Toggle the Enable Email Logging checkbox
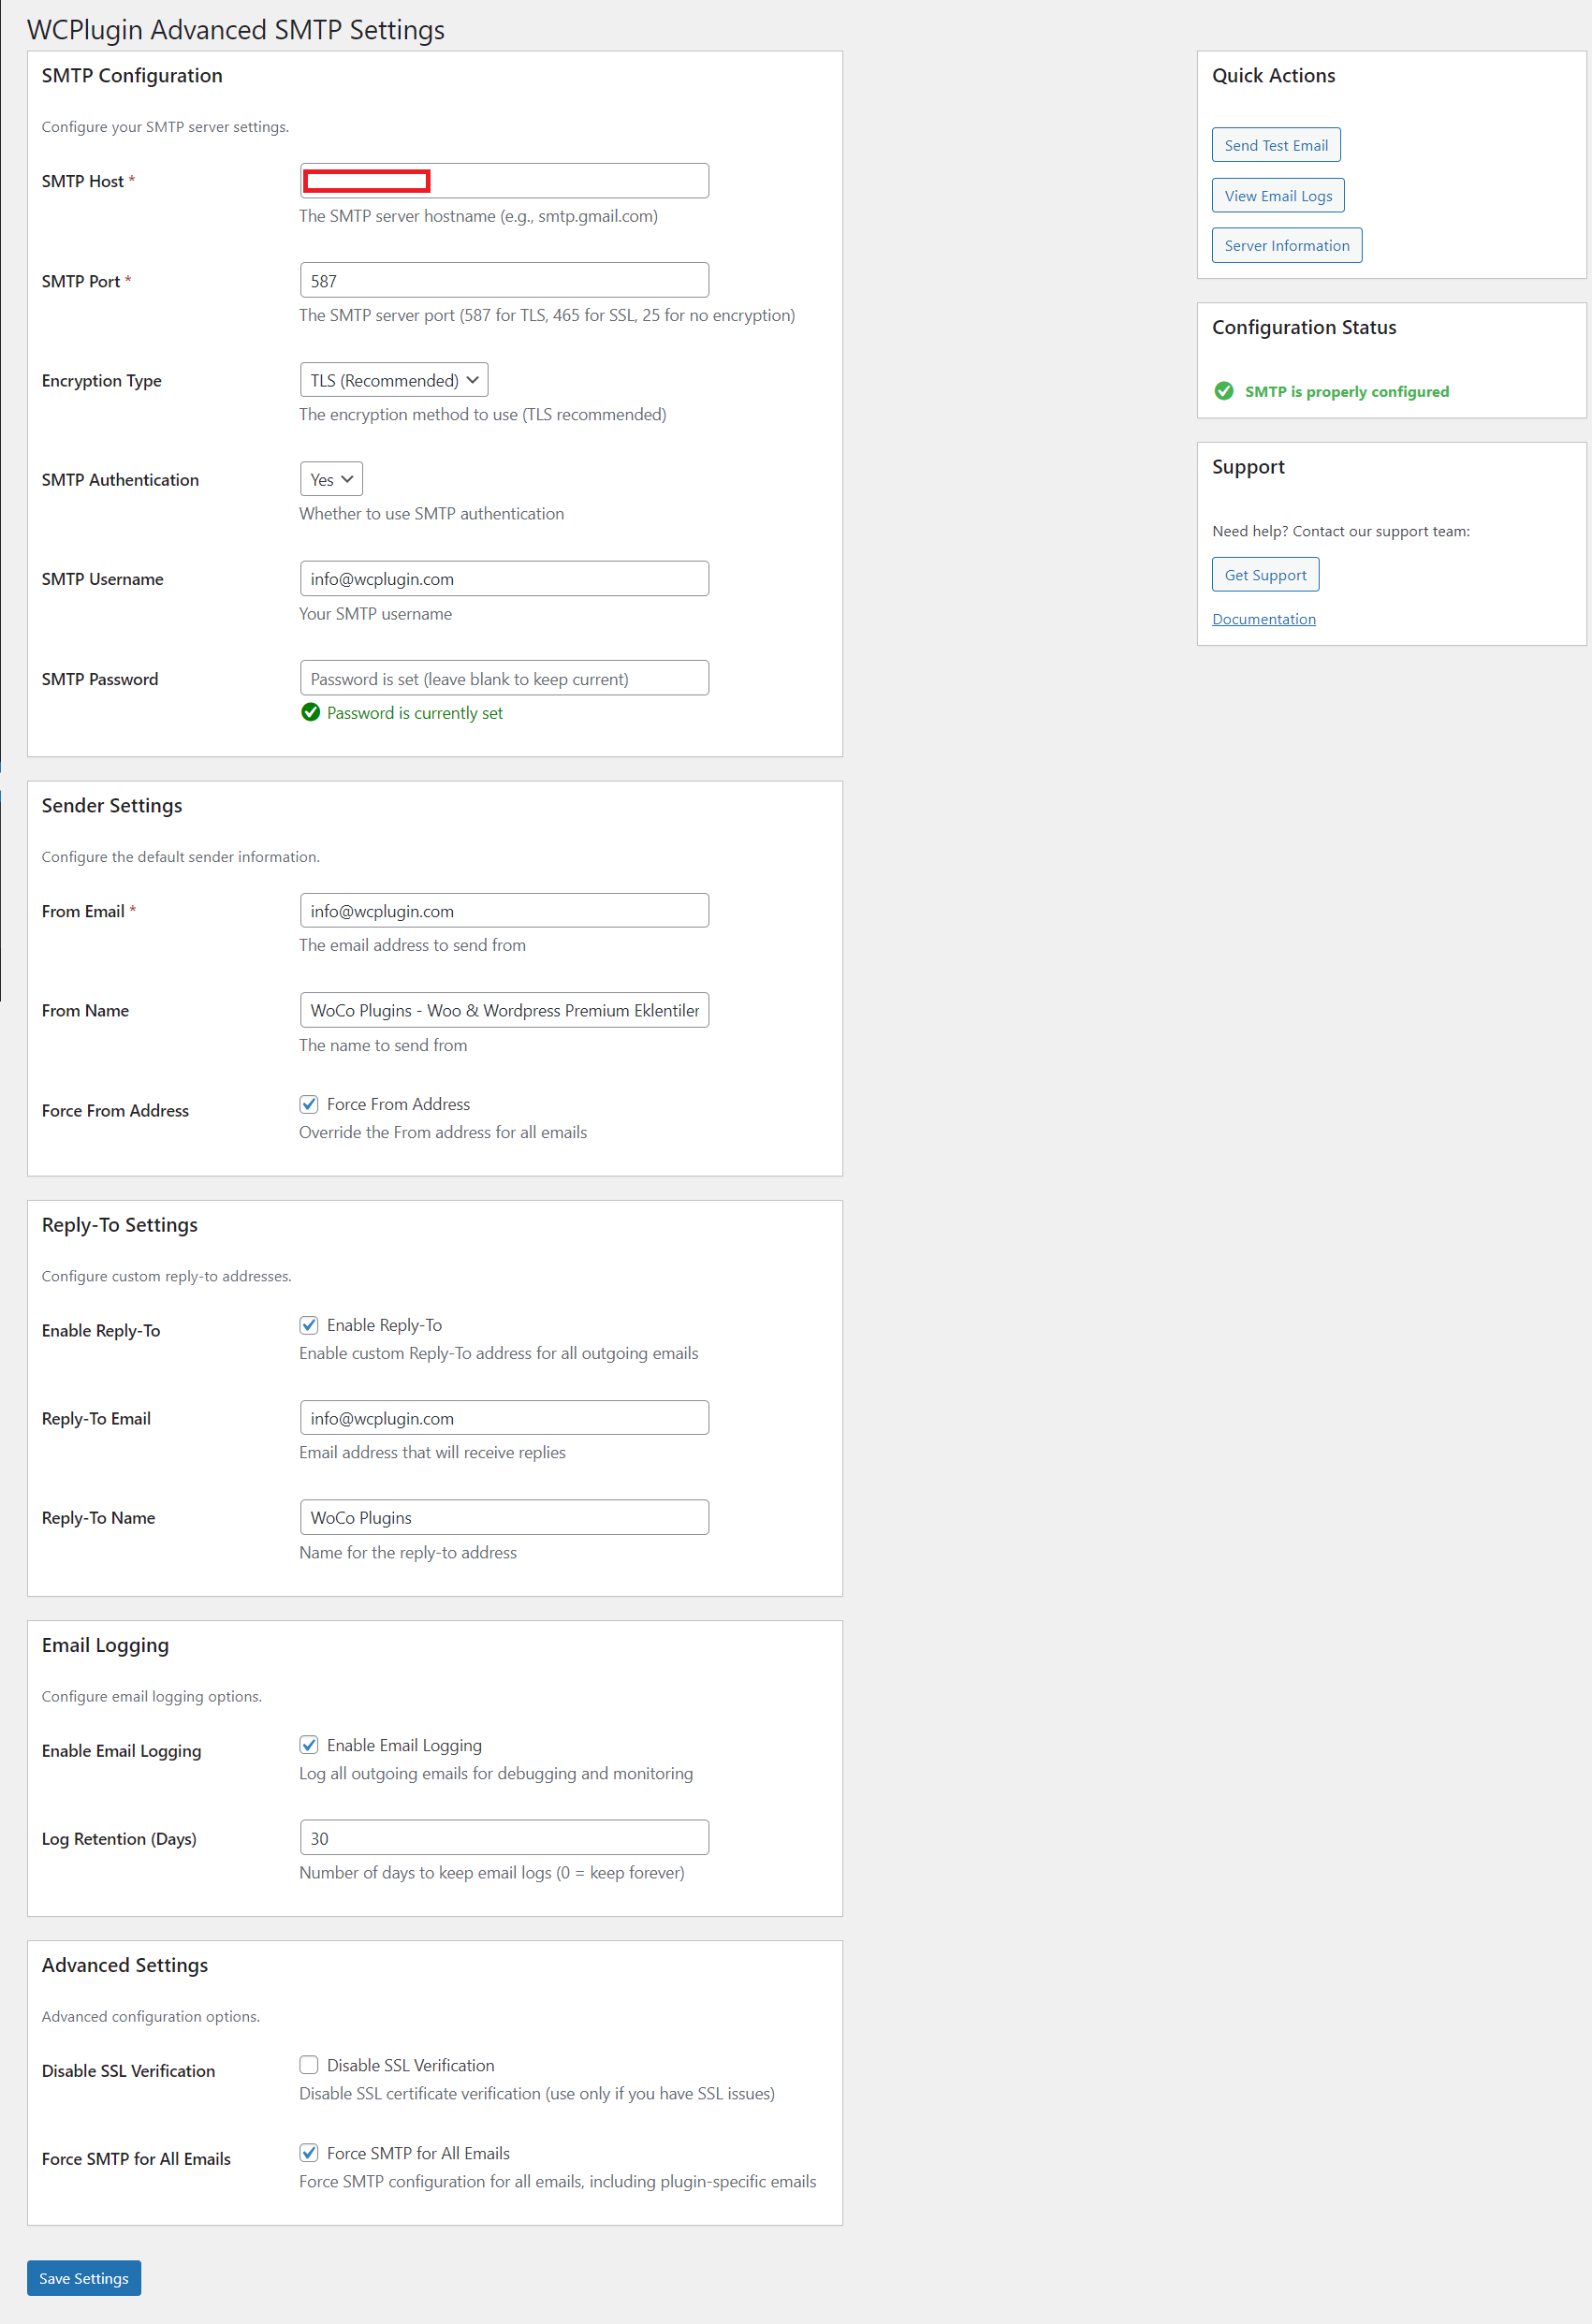 (309, 1745)
